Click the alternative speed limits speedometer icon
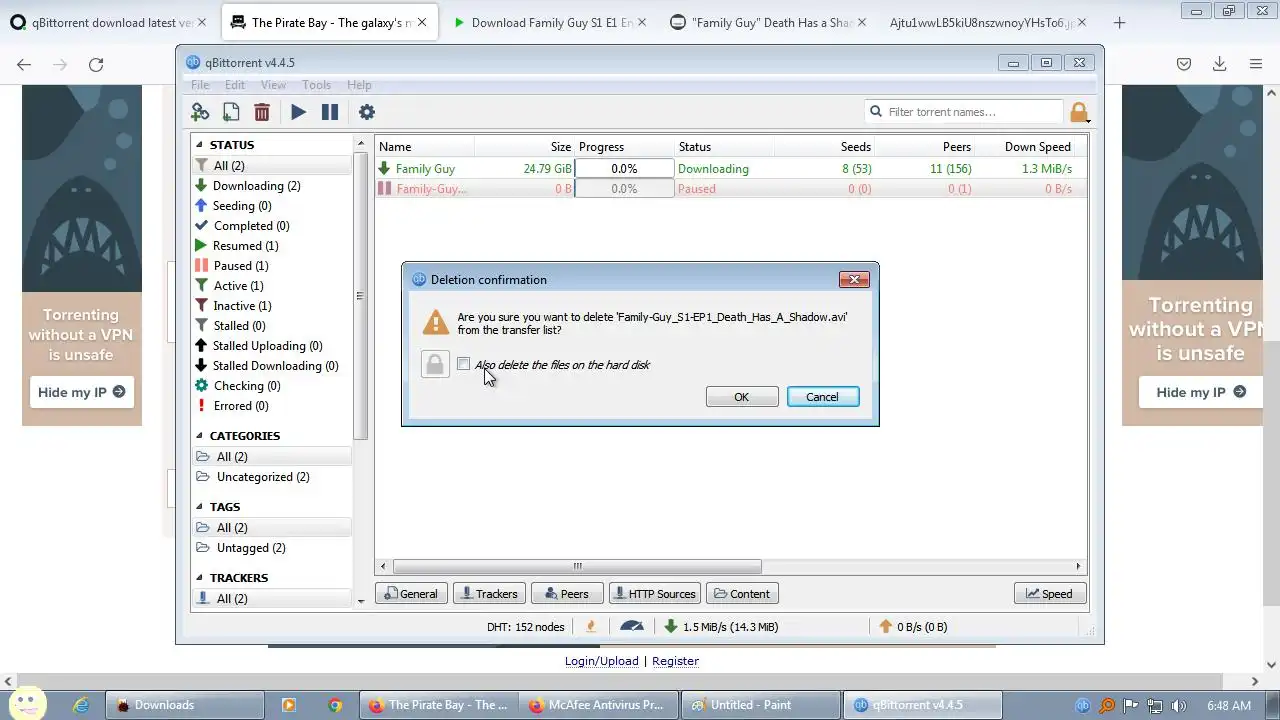Viewport: 1280px width, 720px height. pos(632,626)
